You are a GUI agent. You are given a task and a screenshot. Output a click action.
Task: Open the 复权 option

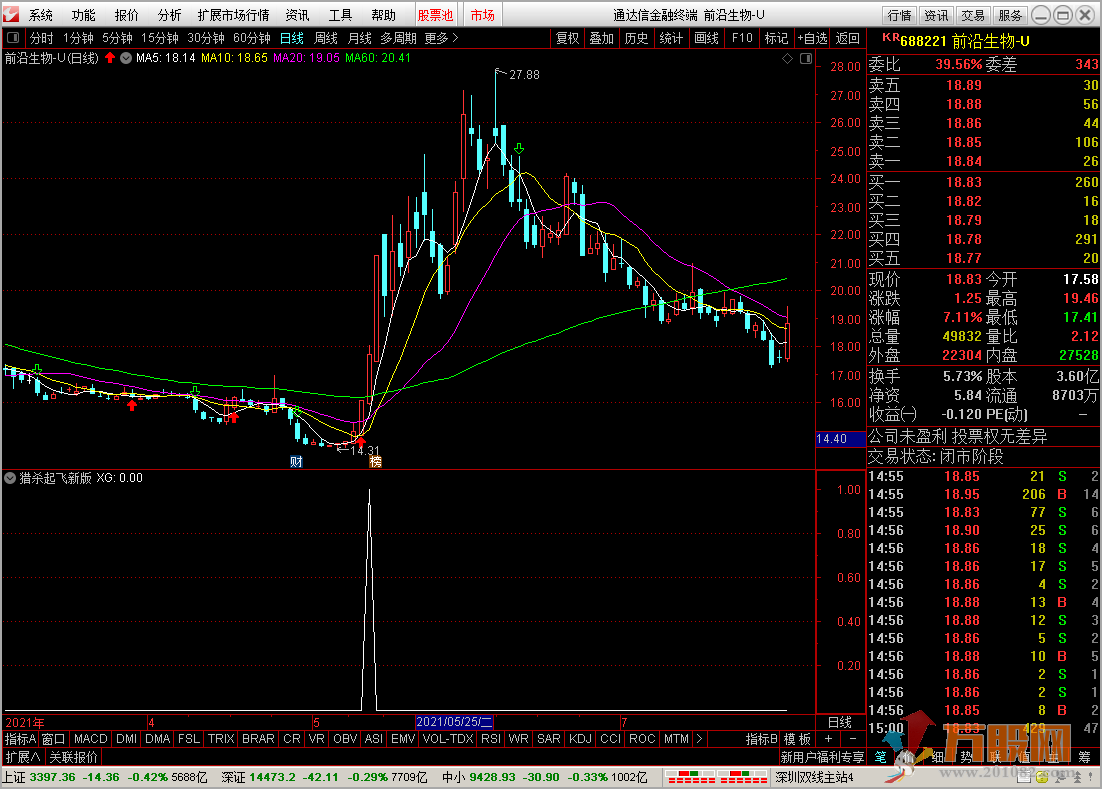click(567, 38)
